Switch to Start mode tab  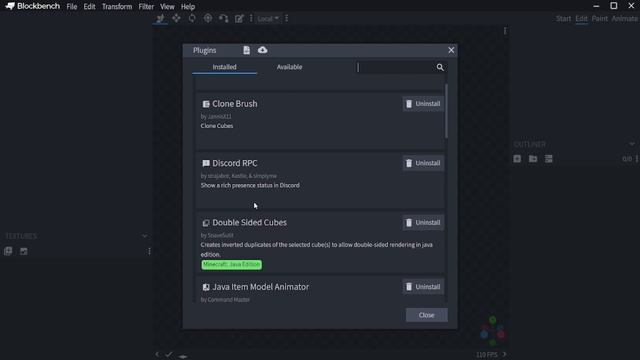pyautogui.click(x=563, y=19)
